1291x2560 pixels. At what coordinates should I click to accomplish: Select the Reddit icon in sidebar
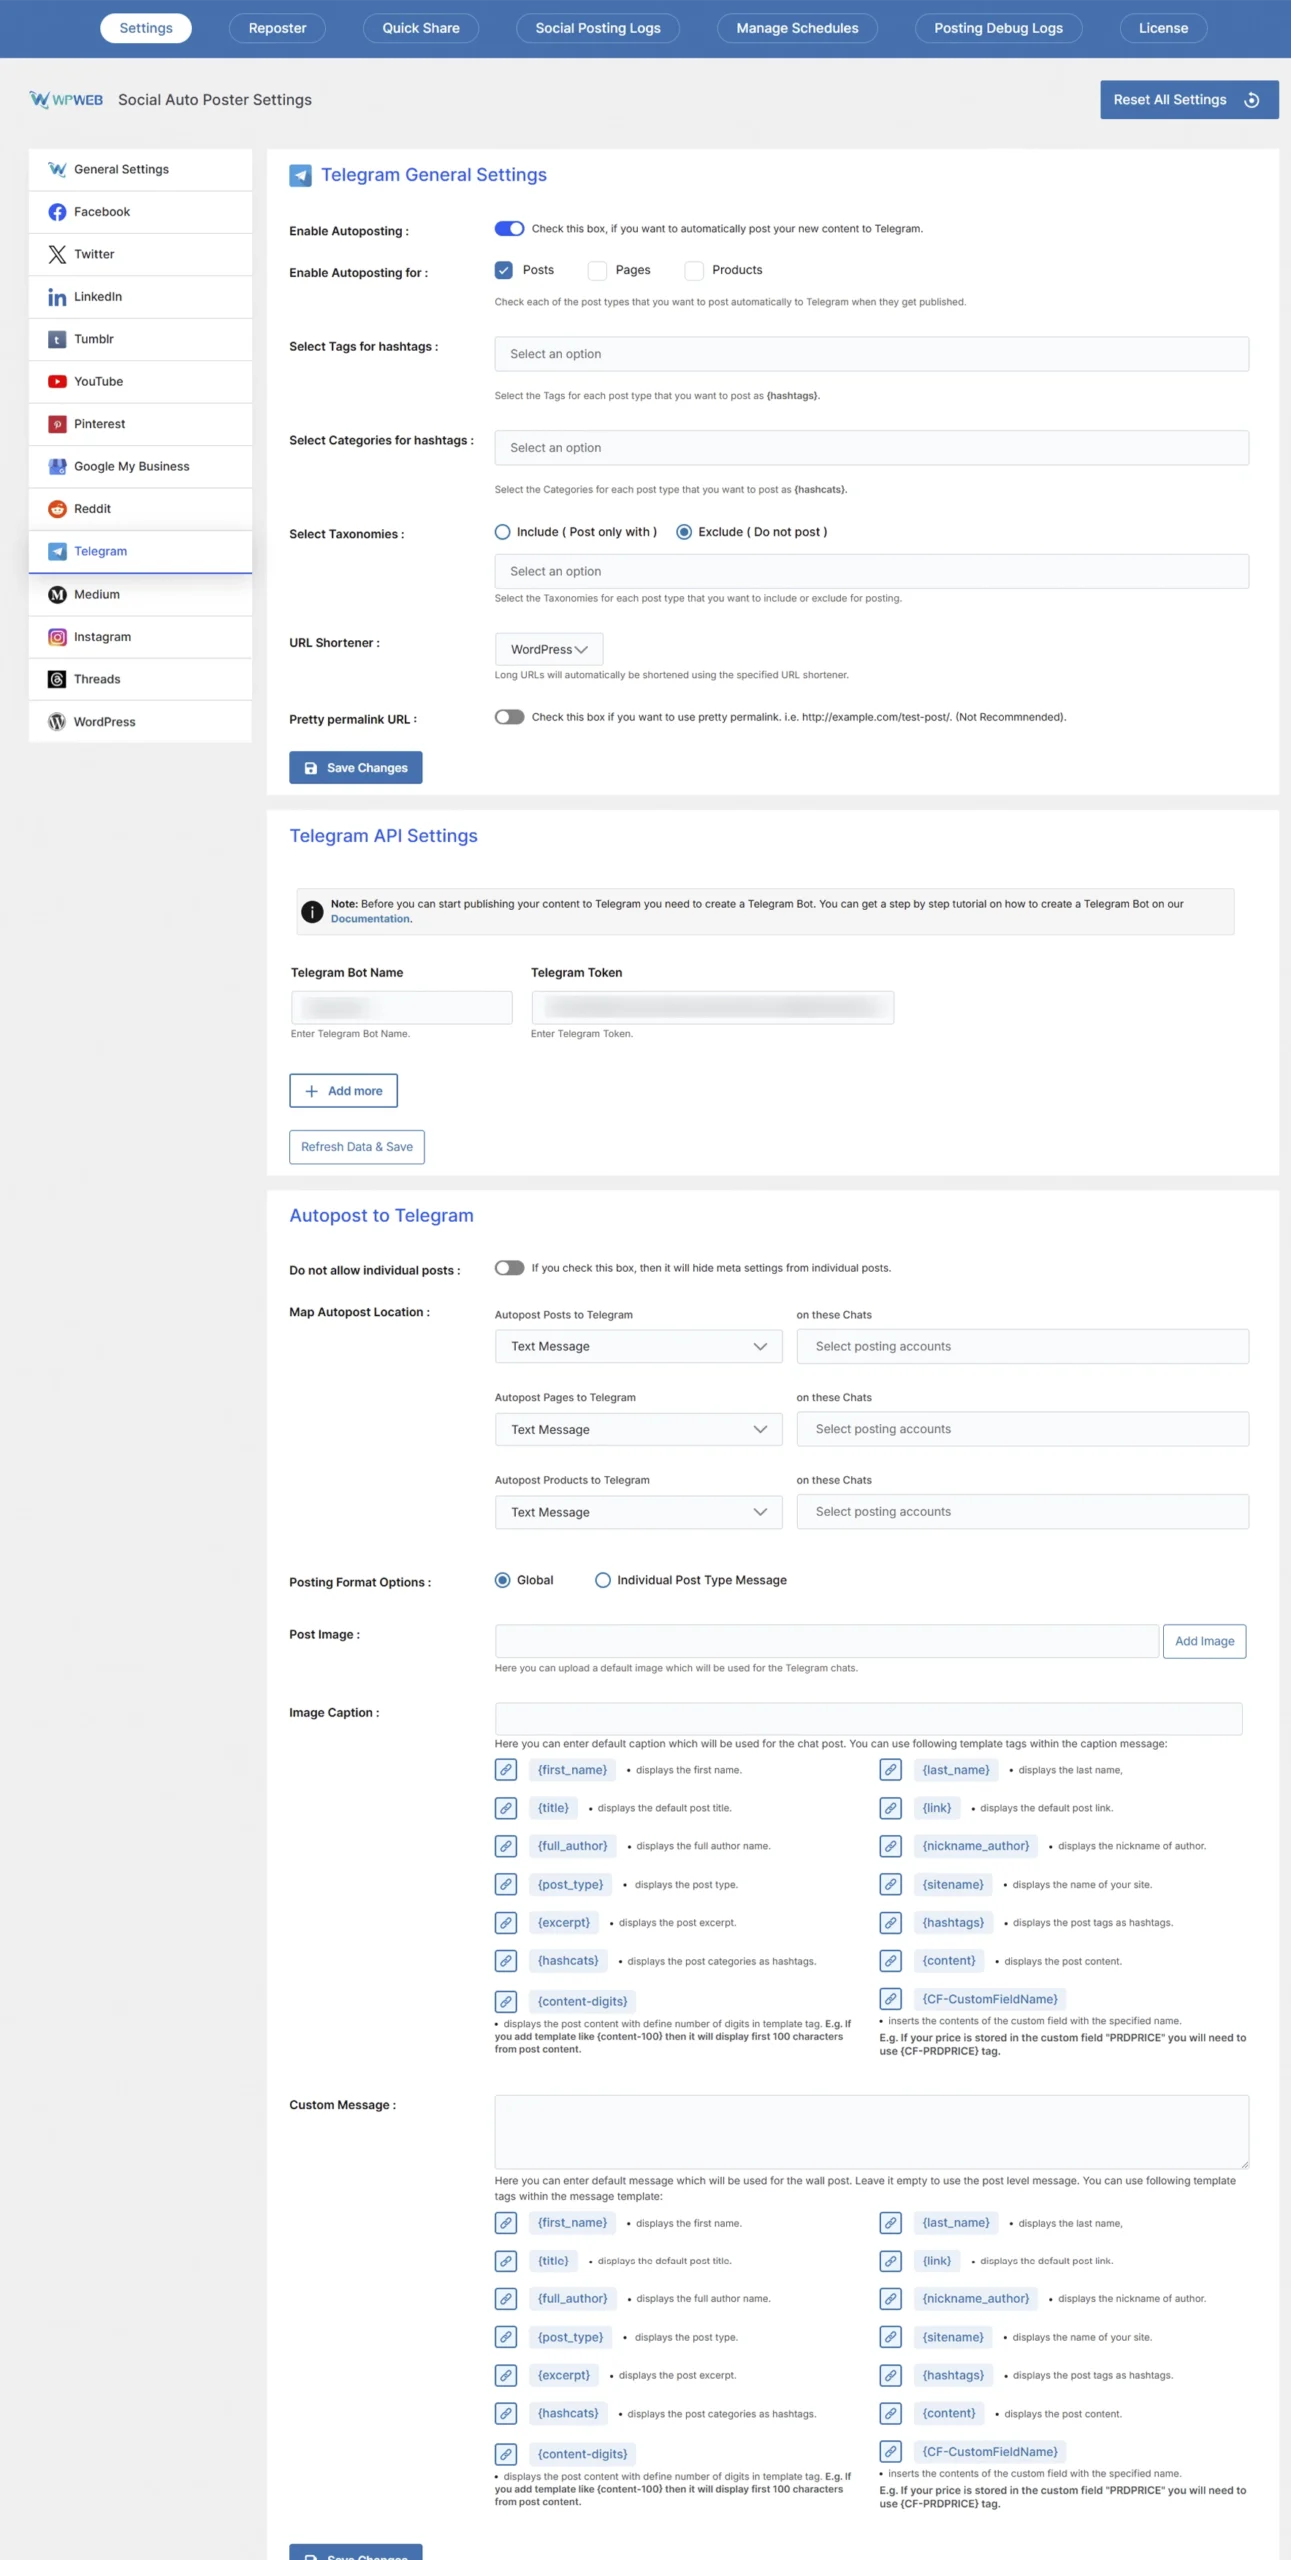pyautogui.click(x=57, y=509)
